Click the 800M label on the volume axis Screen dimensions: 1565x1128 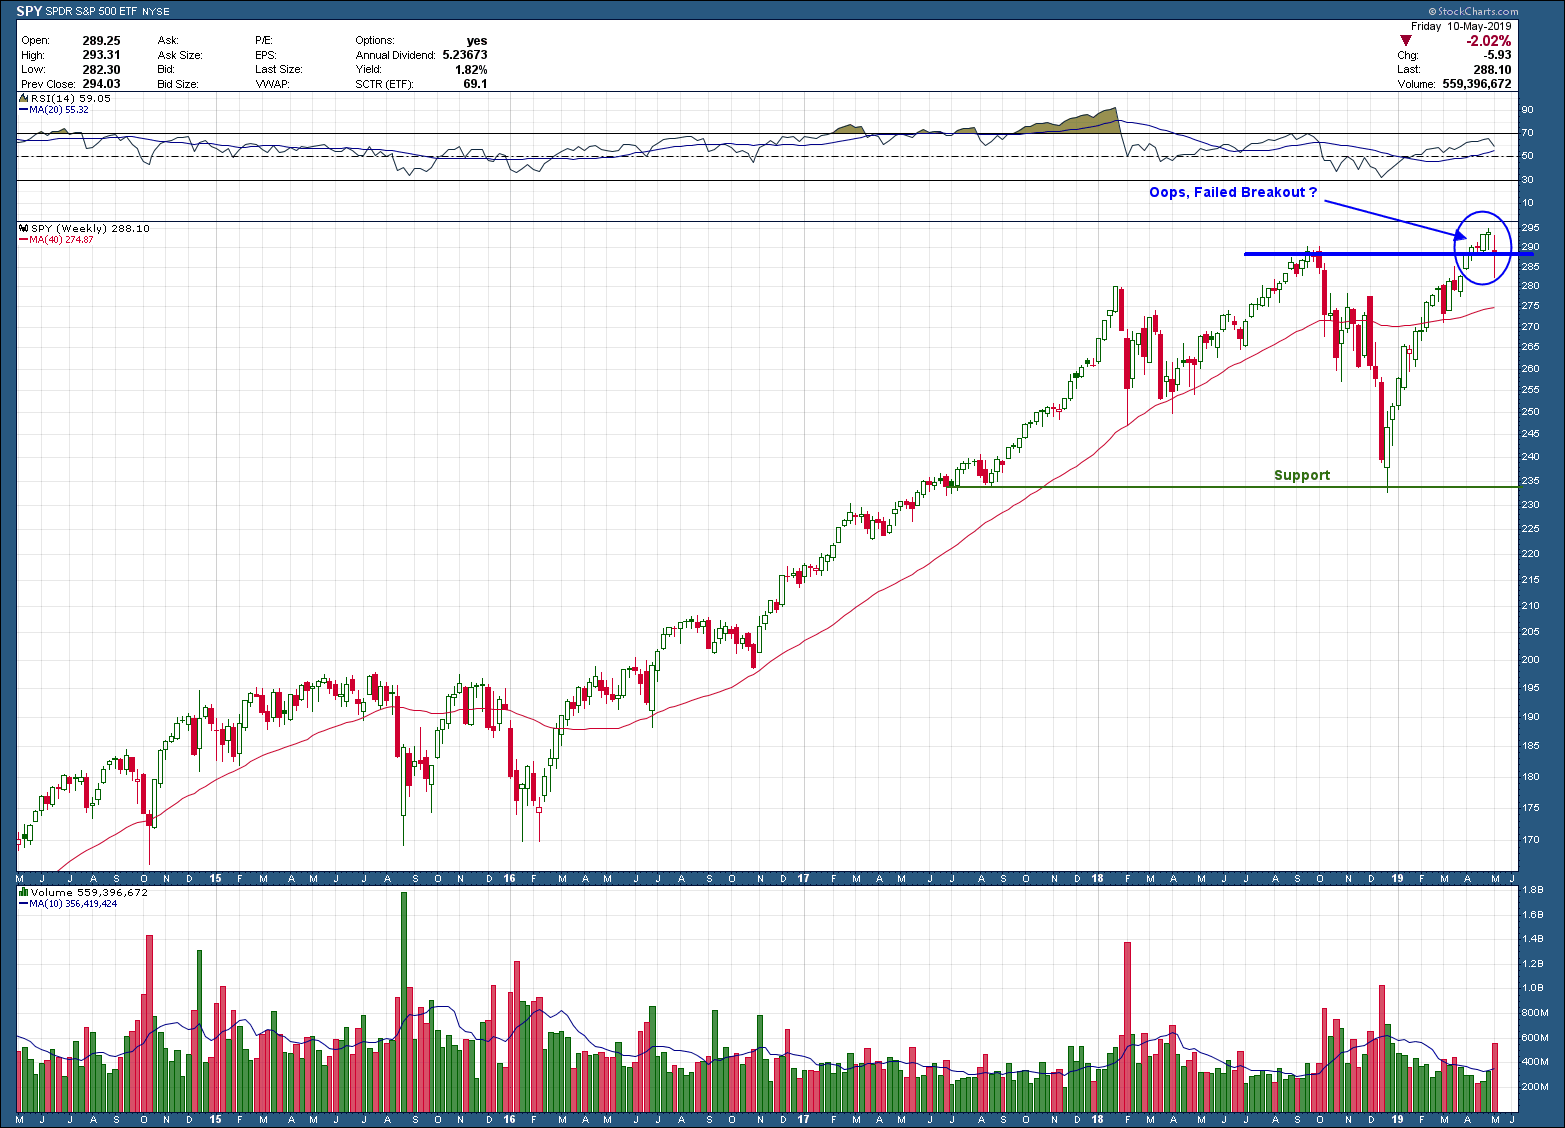pyautogui.click(x=1534, y=1013)
